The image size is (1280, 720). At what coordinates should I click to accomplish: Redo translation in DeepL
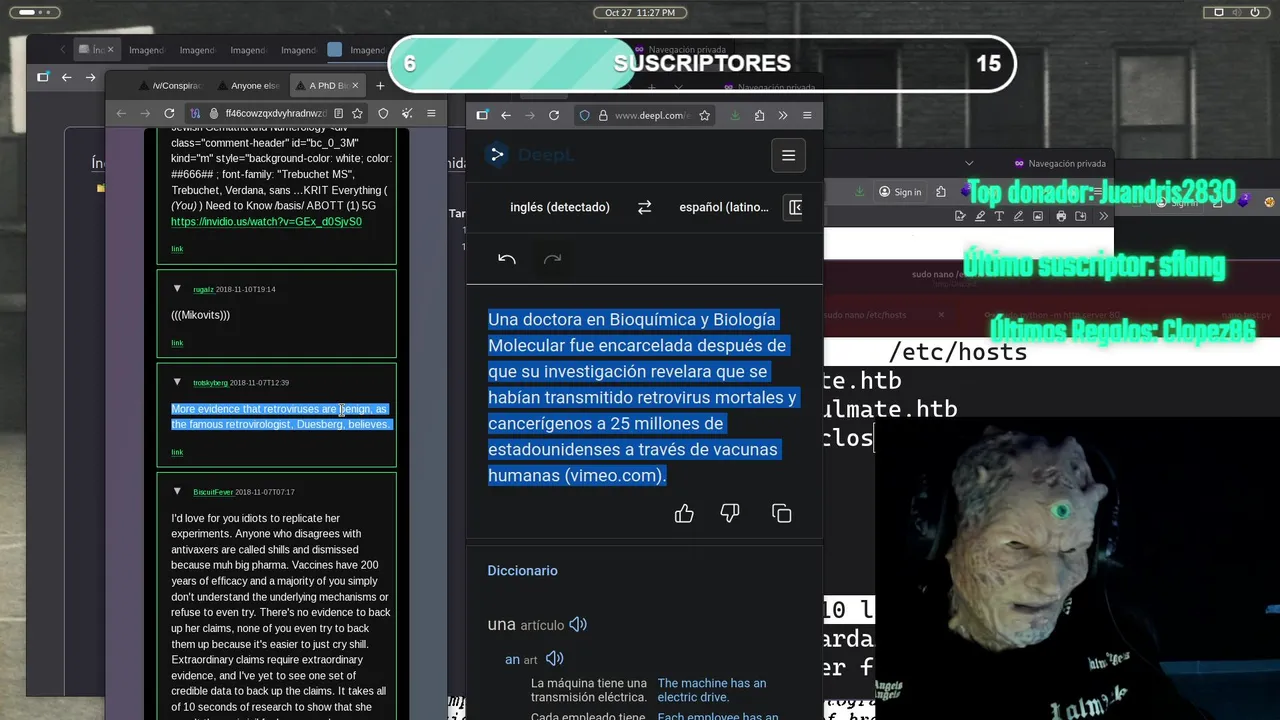click(552, 260)
